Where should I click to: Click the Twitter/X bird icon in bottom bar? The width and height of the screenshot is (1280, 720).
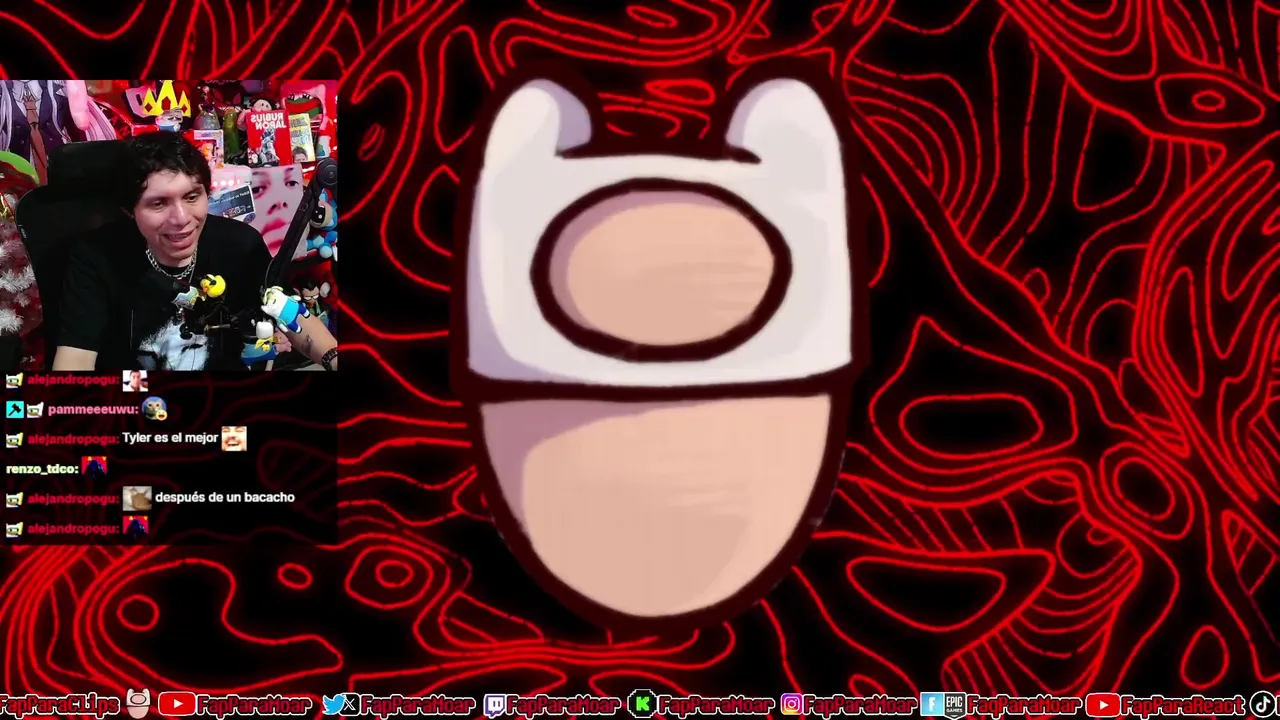tap(340, 705)
